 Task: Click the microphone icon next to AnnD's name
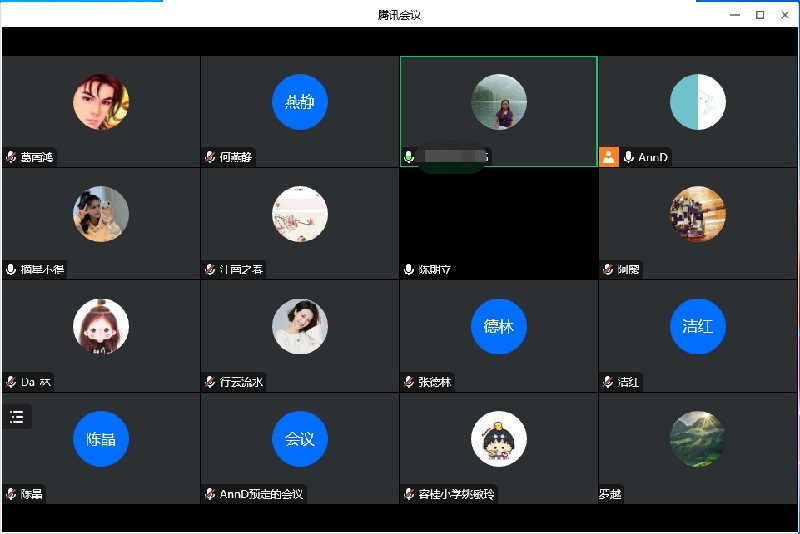tap(629, 157)
